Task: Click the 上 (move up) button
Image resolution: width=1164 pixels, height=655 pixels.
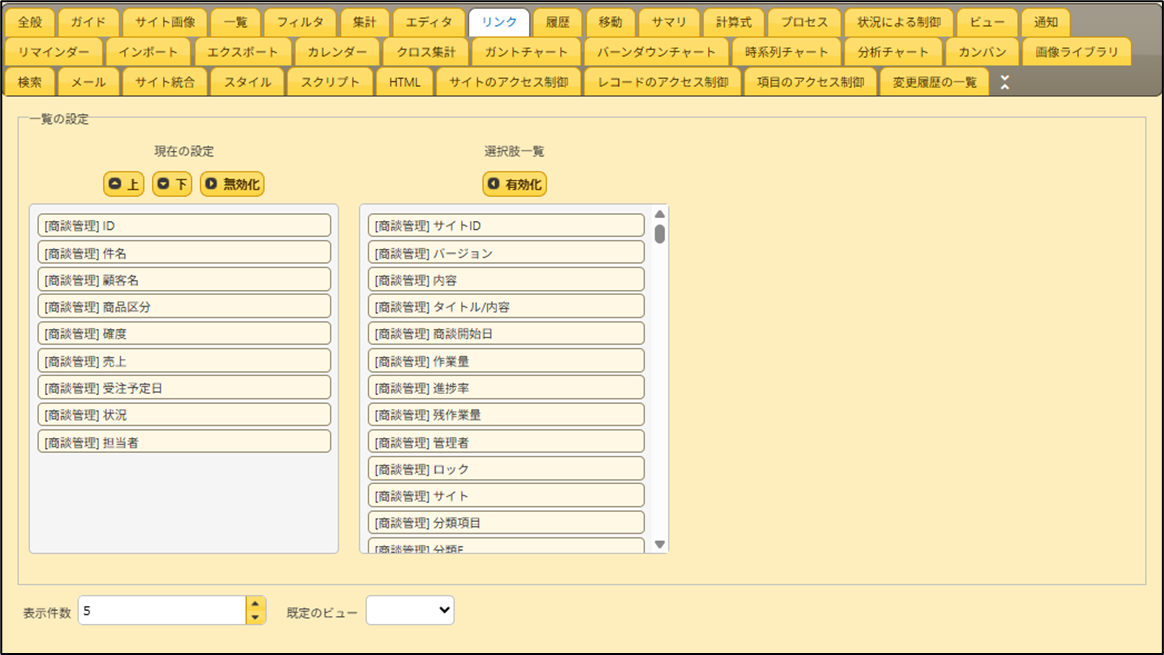Action: 123,184
